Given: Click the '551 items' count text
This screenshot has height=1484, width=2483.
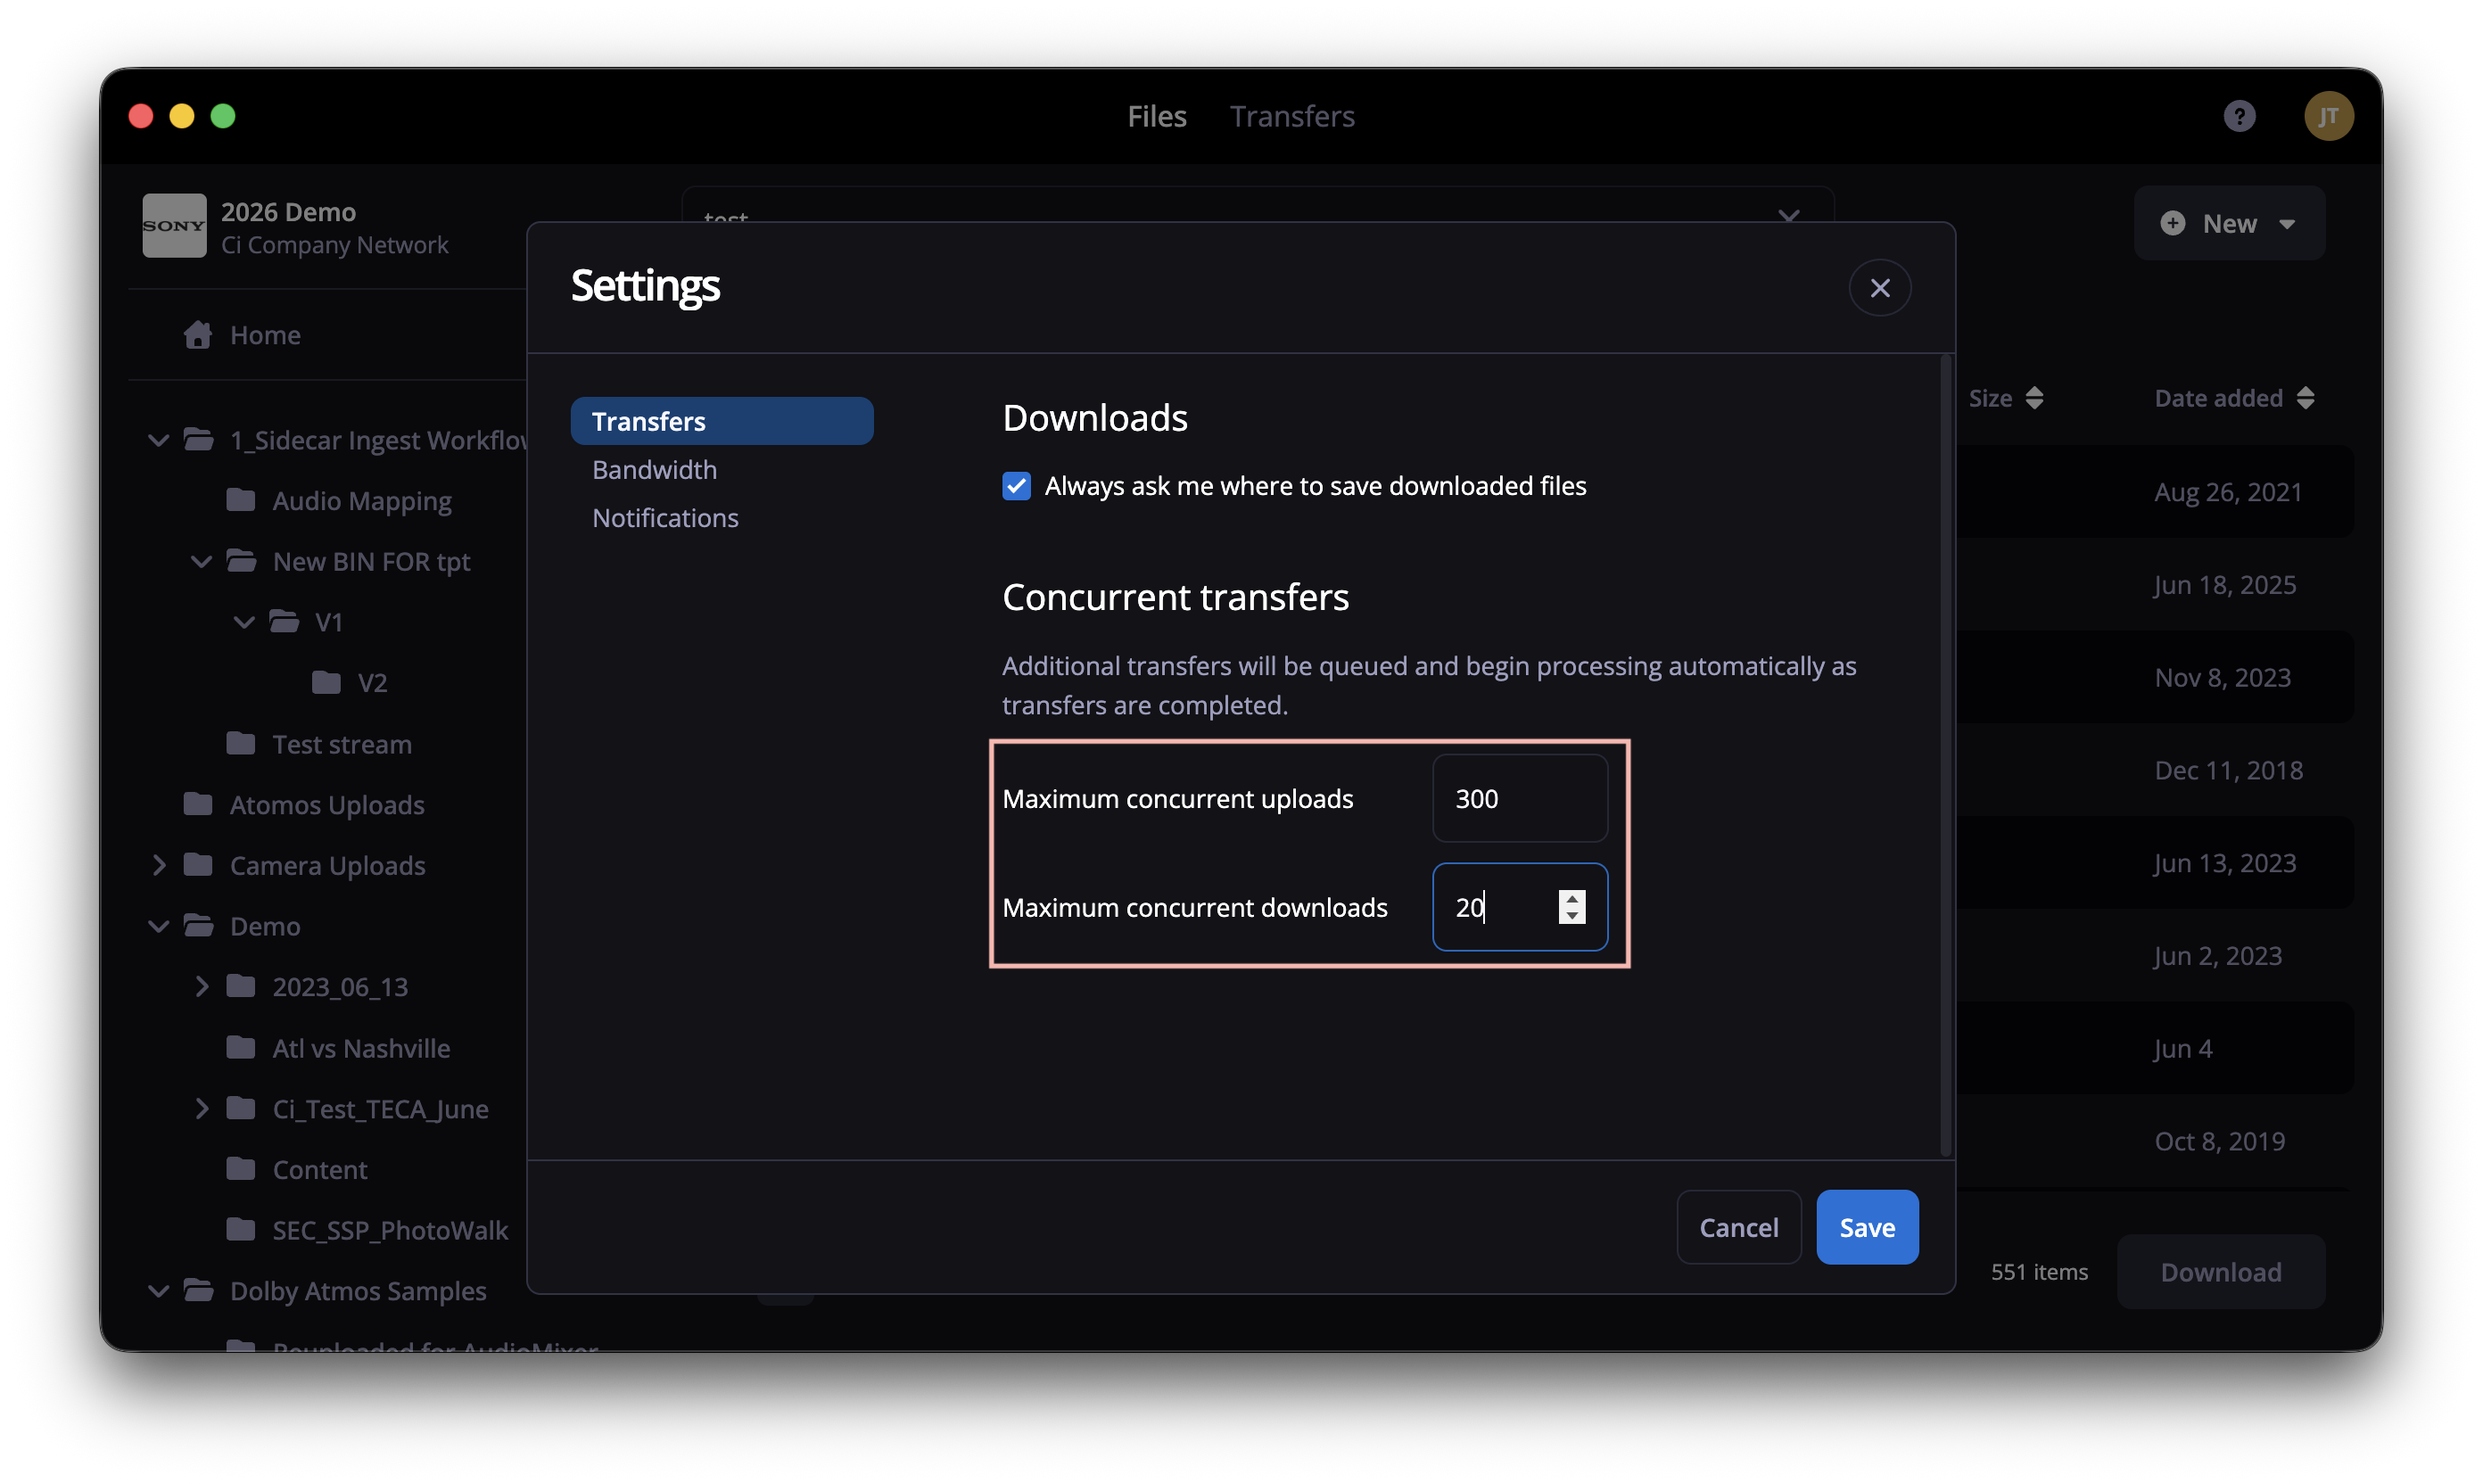Looking at the screenshot, I should (2038, 1271).
